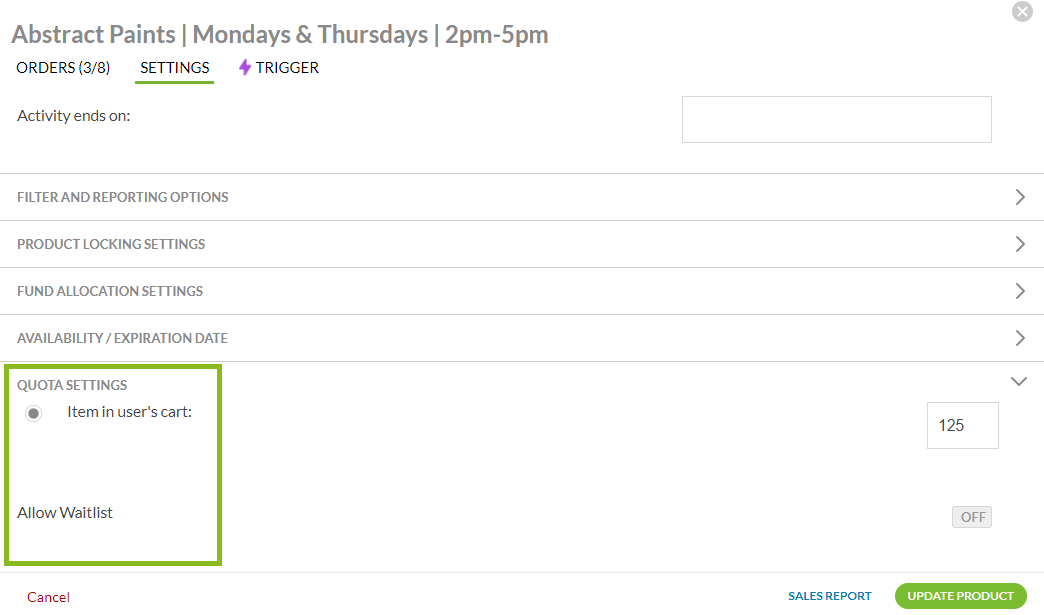Select the Item in user's cart radio button
The image size is (1044, 615).
pos(34,413)
